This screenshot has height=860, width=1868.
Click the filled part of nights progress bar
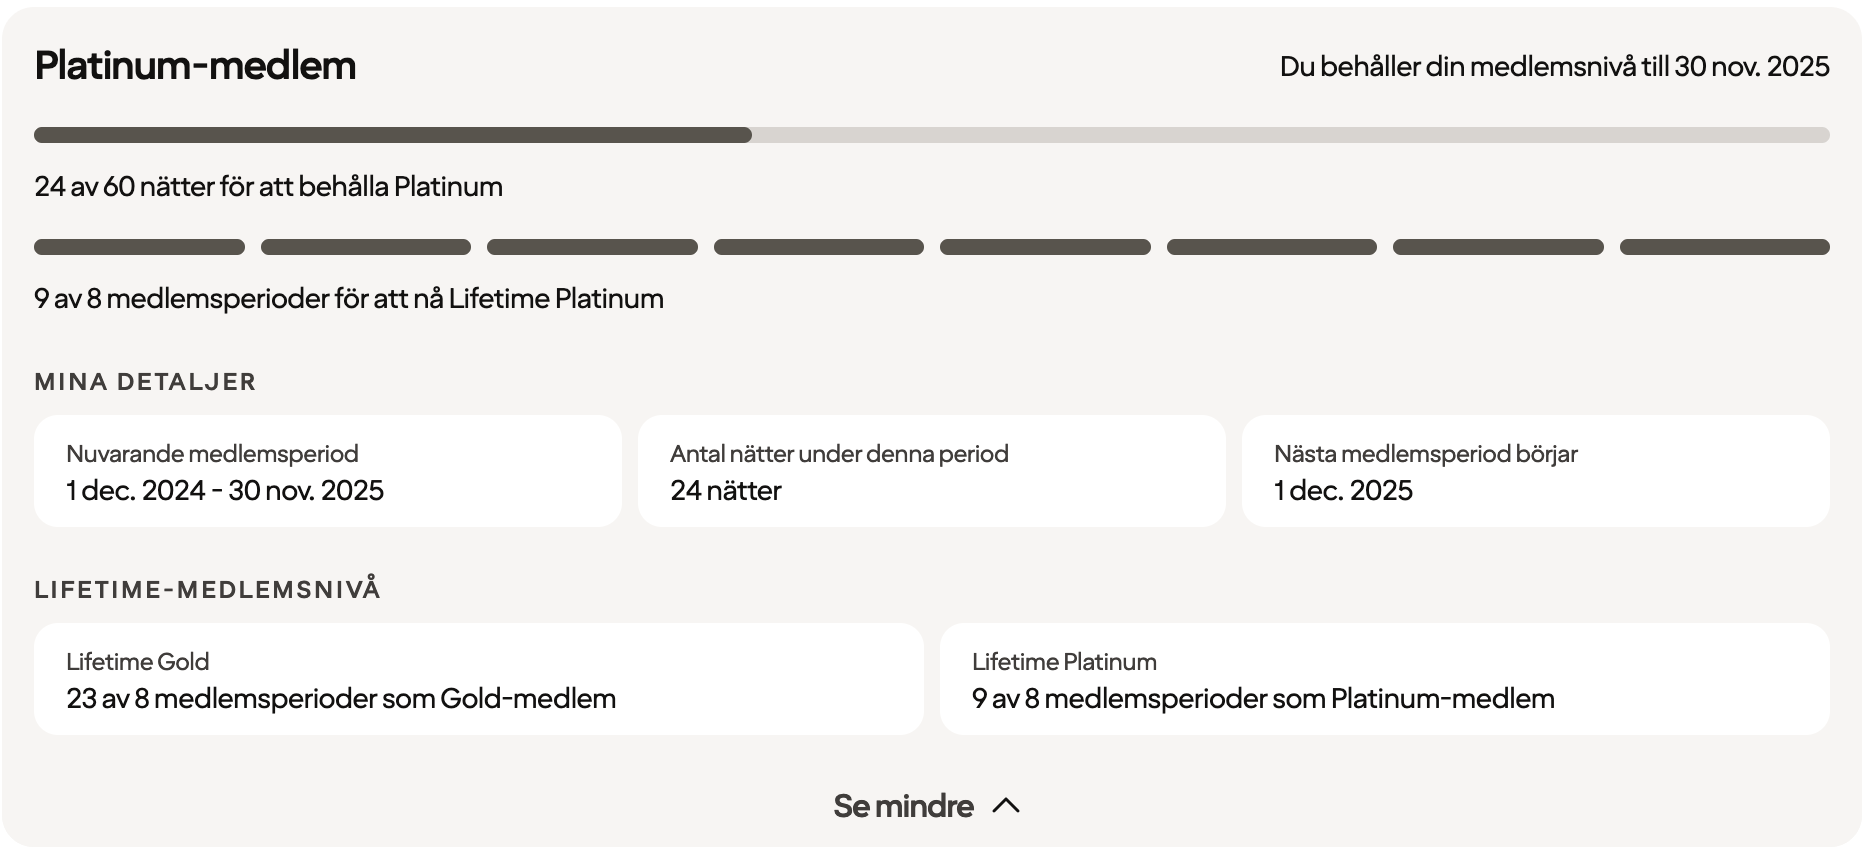(392, 135)
